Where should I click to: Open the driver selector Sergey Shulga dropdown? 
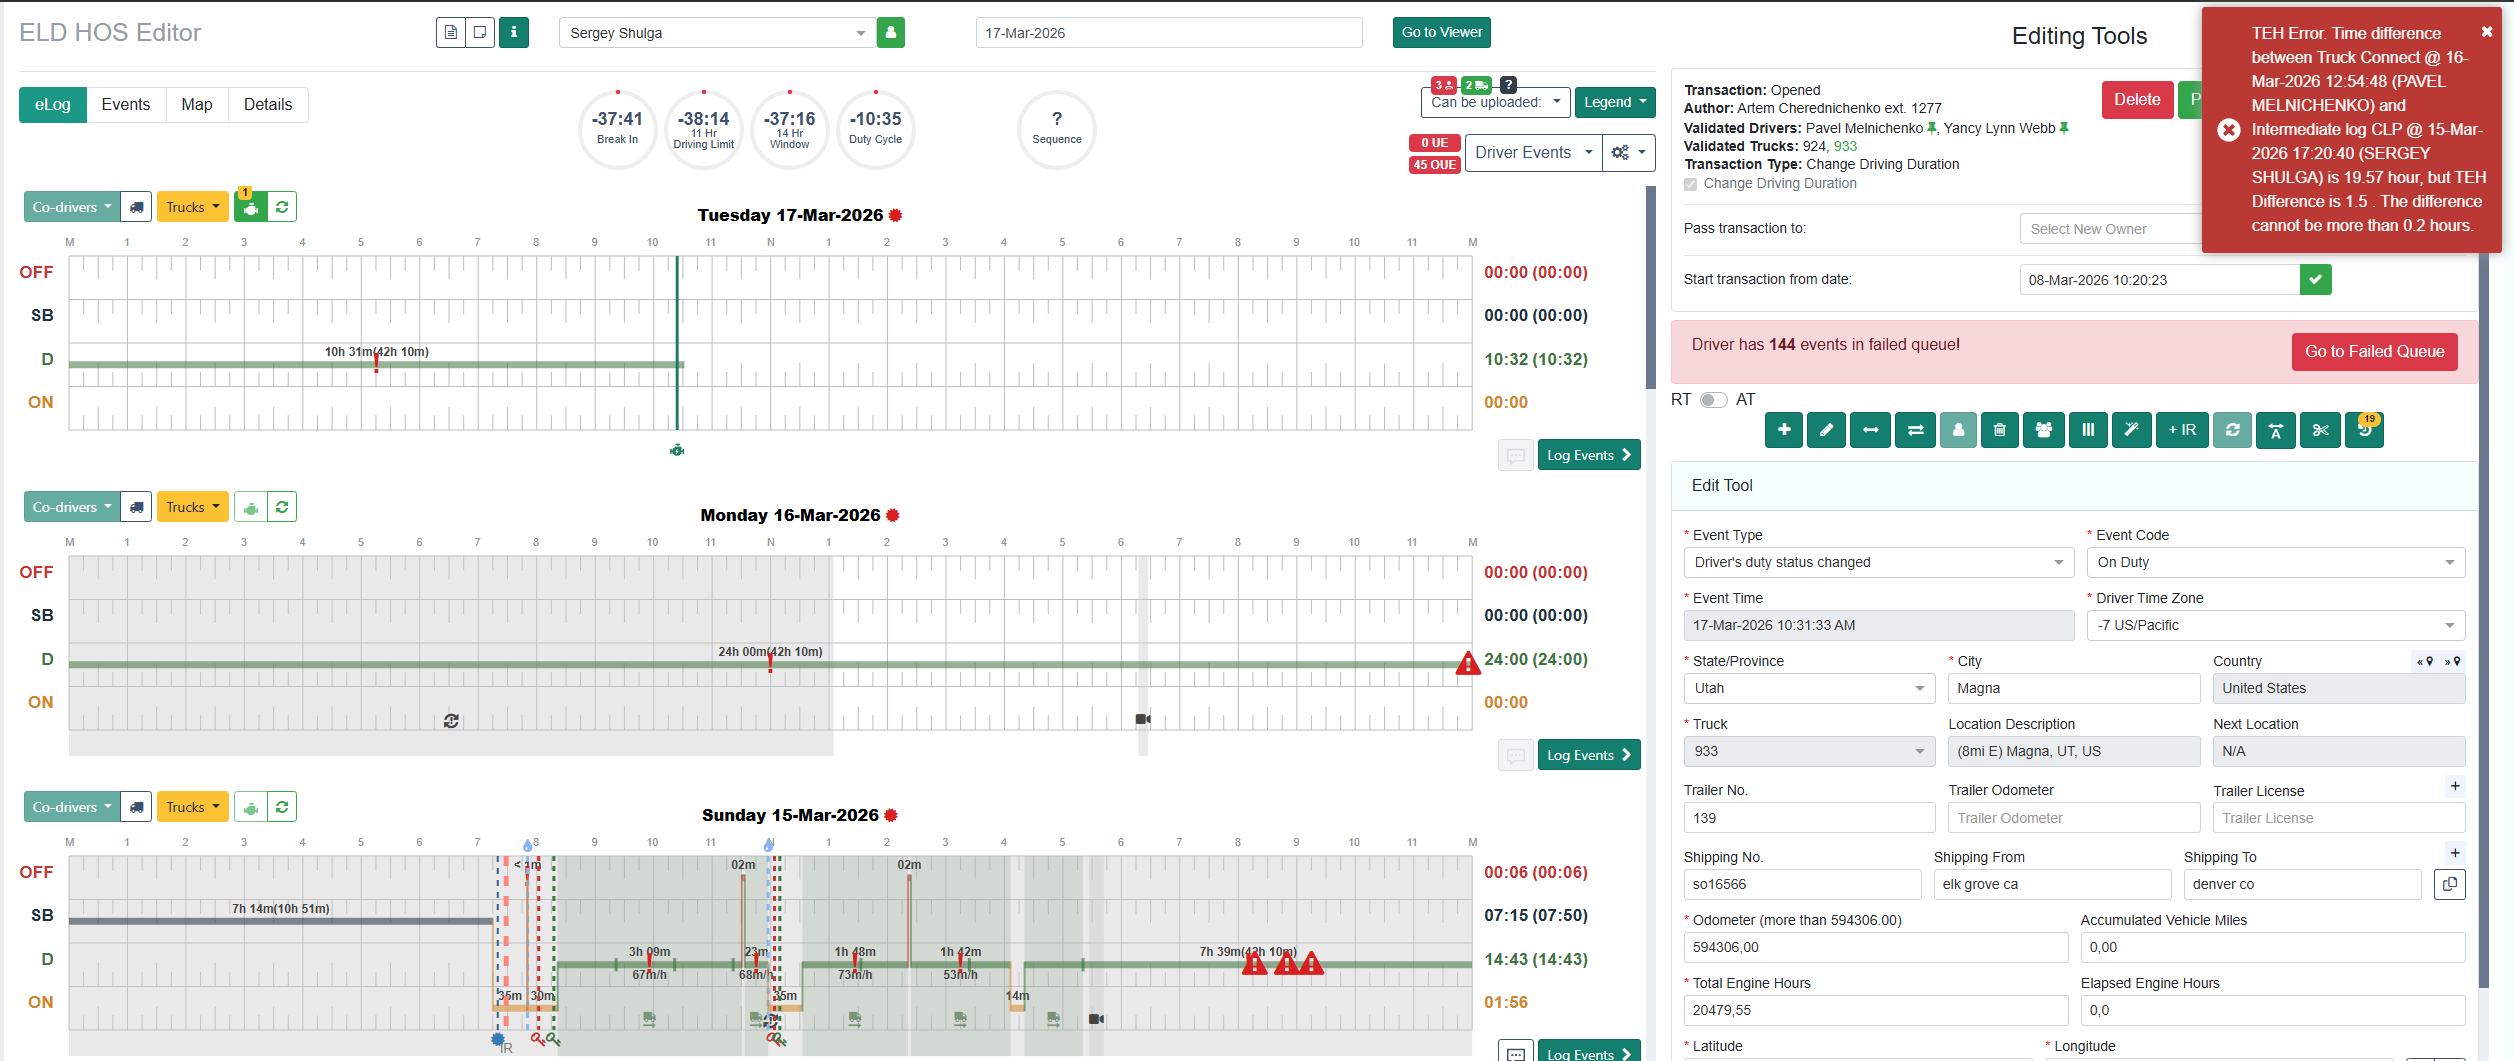click(717, 33)
